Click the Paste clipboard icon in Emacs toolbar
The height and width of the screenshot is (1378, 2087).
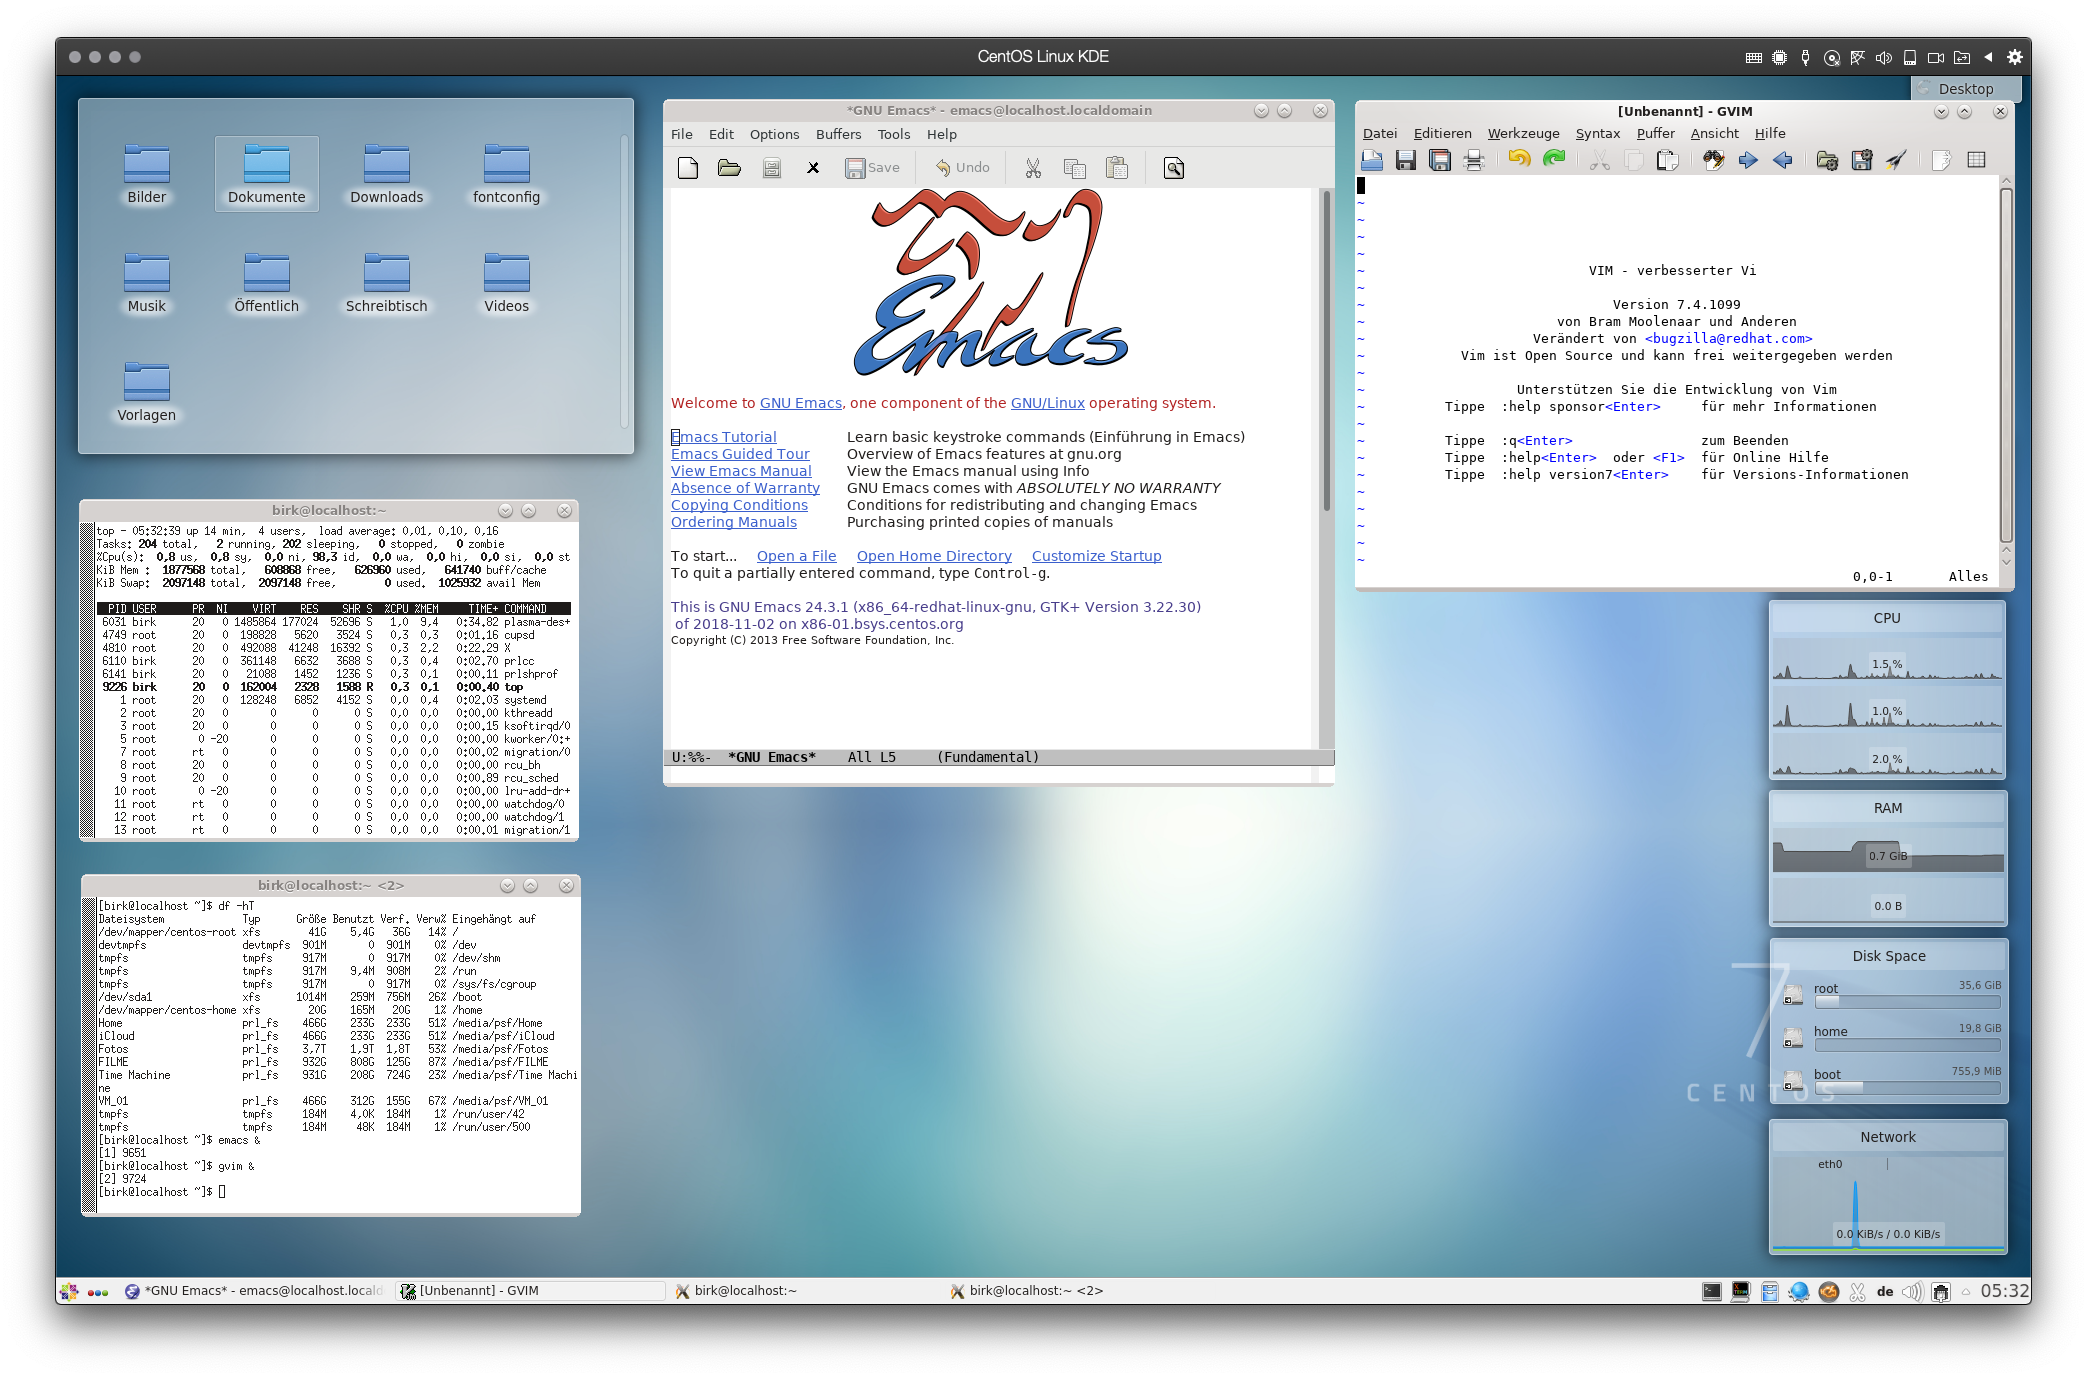[1117, 168]
